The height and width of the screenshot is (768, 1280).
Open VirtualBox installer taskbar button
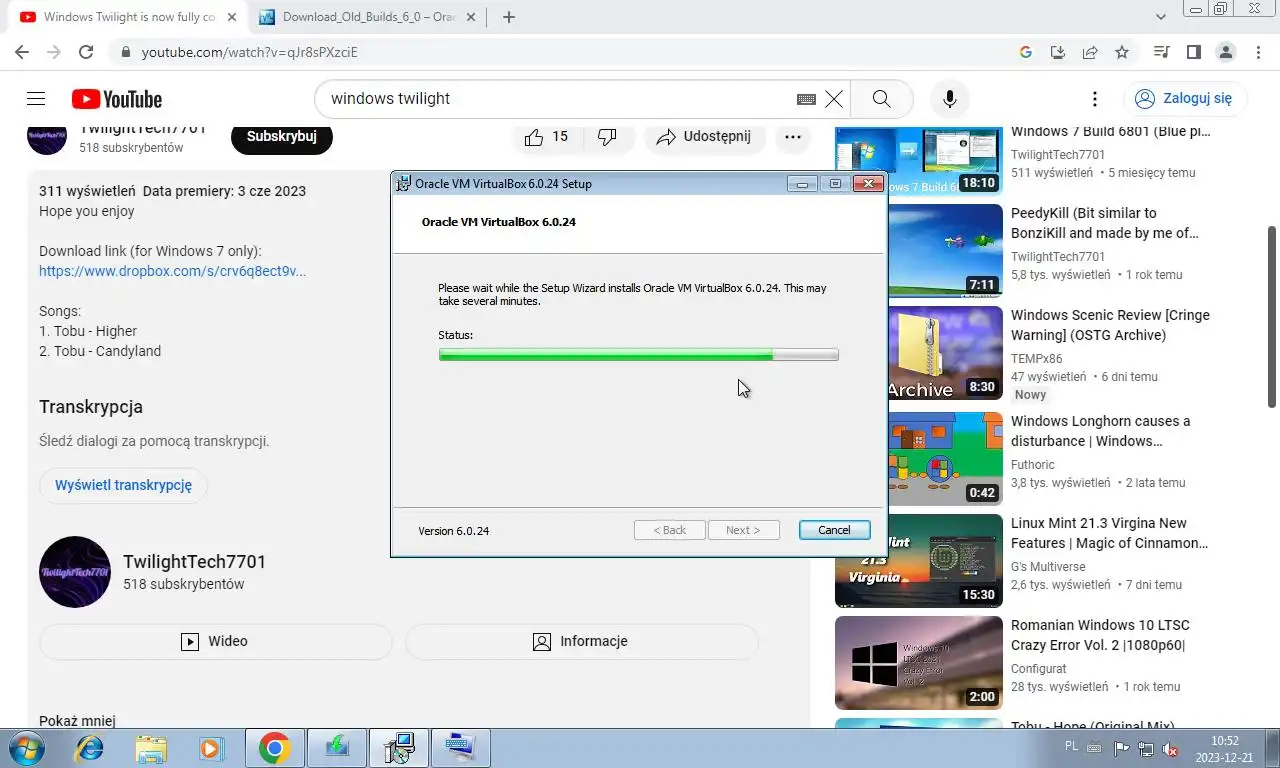pyautogui.click(x=398, y=748)
